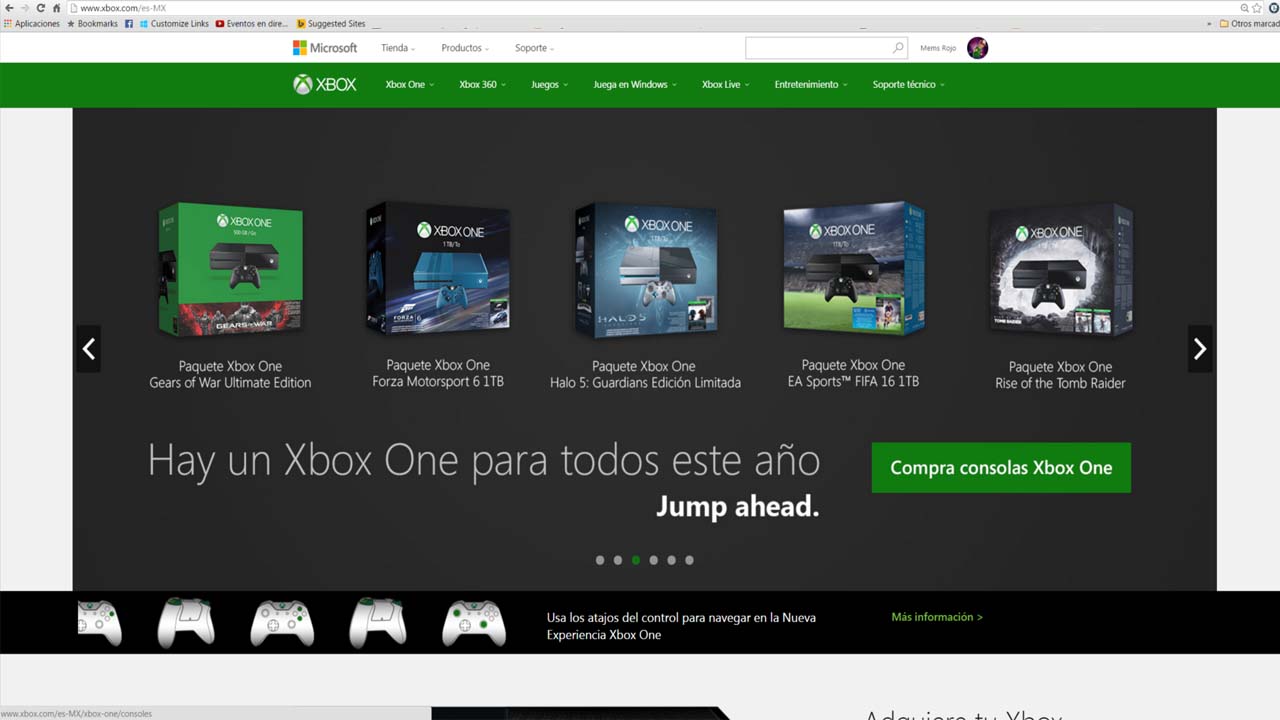Image resolution: width=1280 pixels, height=720 pixels.
Task: Open the Bookmarks star folder
Action: pos(92,24)
